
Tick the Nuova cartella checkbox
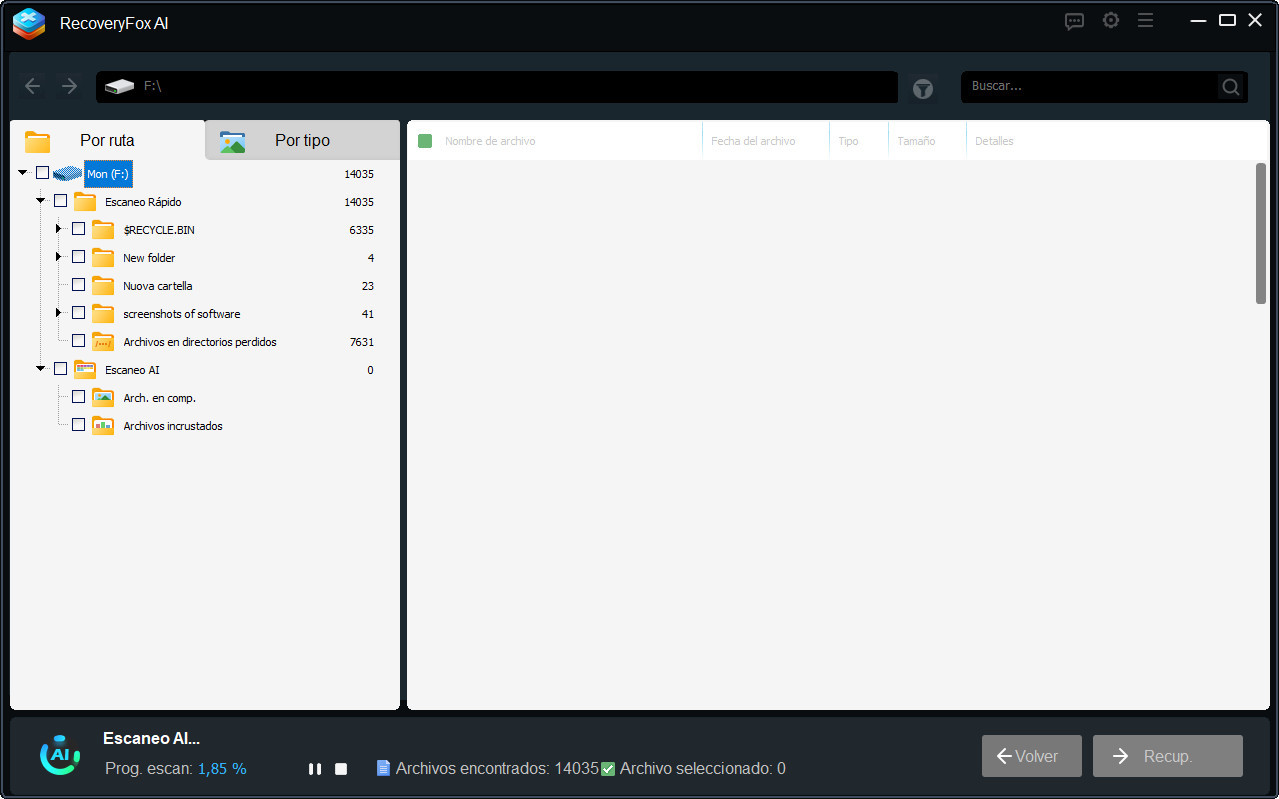pos(79,285)
